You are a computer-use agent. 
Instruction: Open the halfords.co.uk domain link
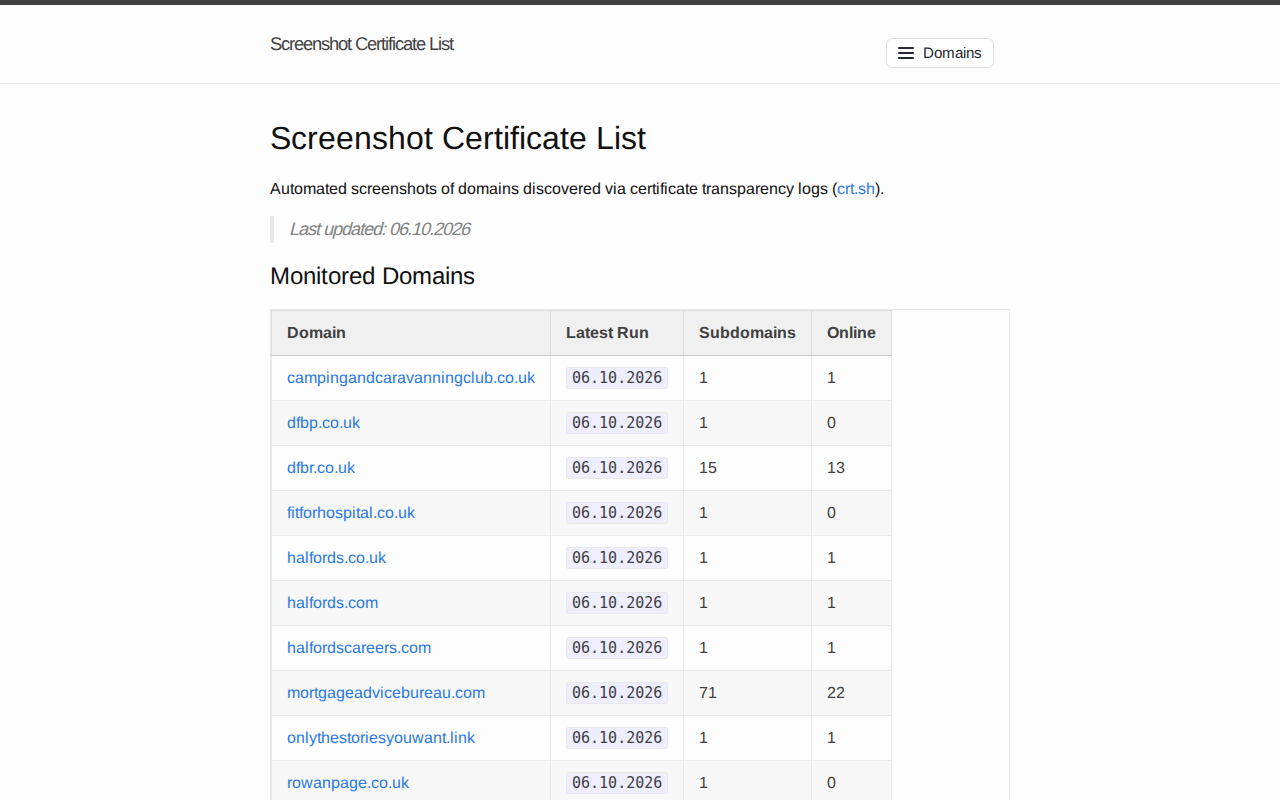(x=336, y=558)
